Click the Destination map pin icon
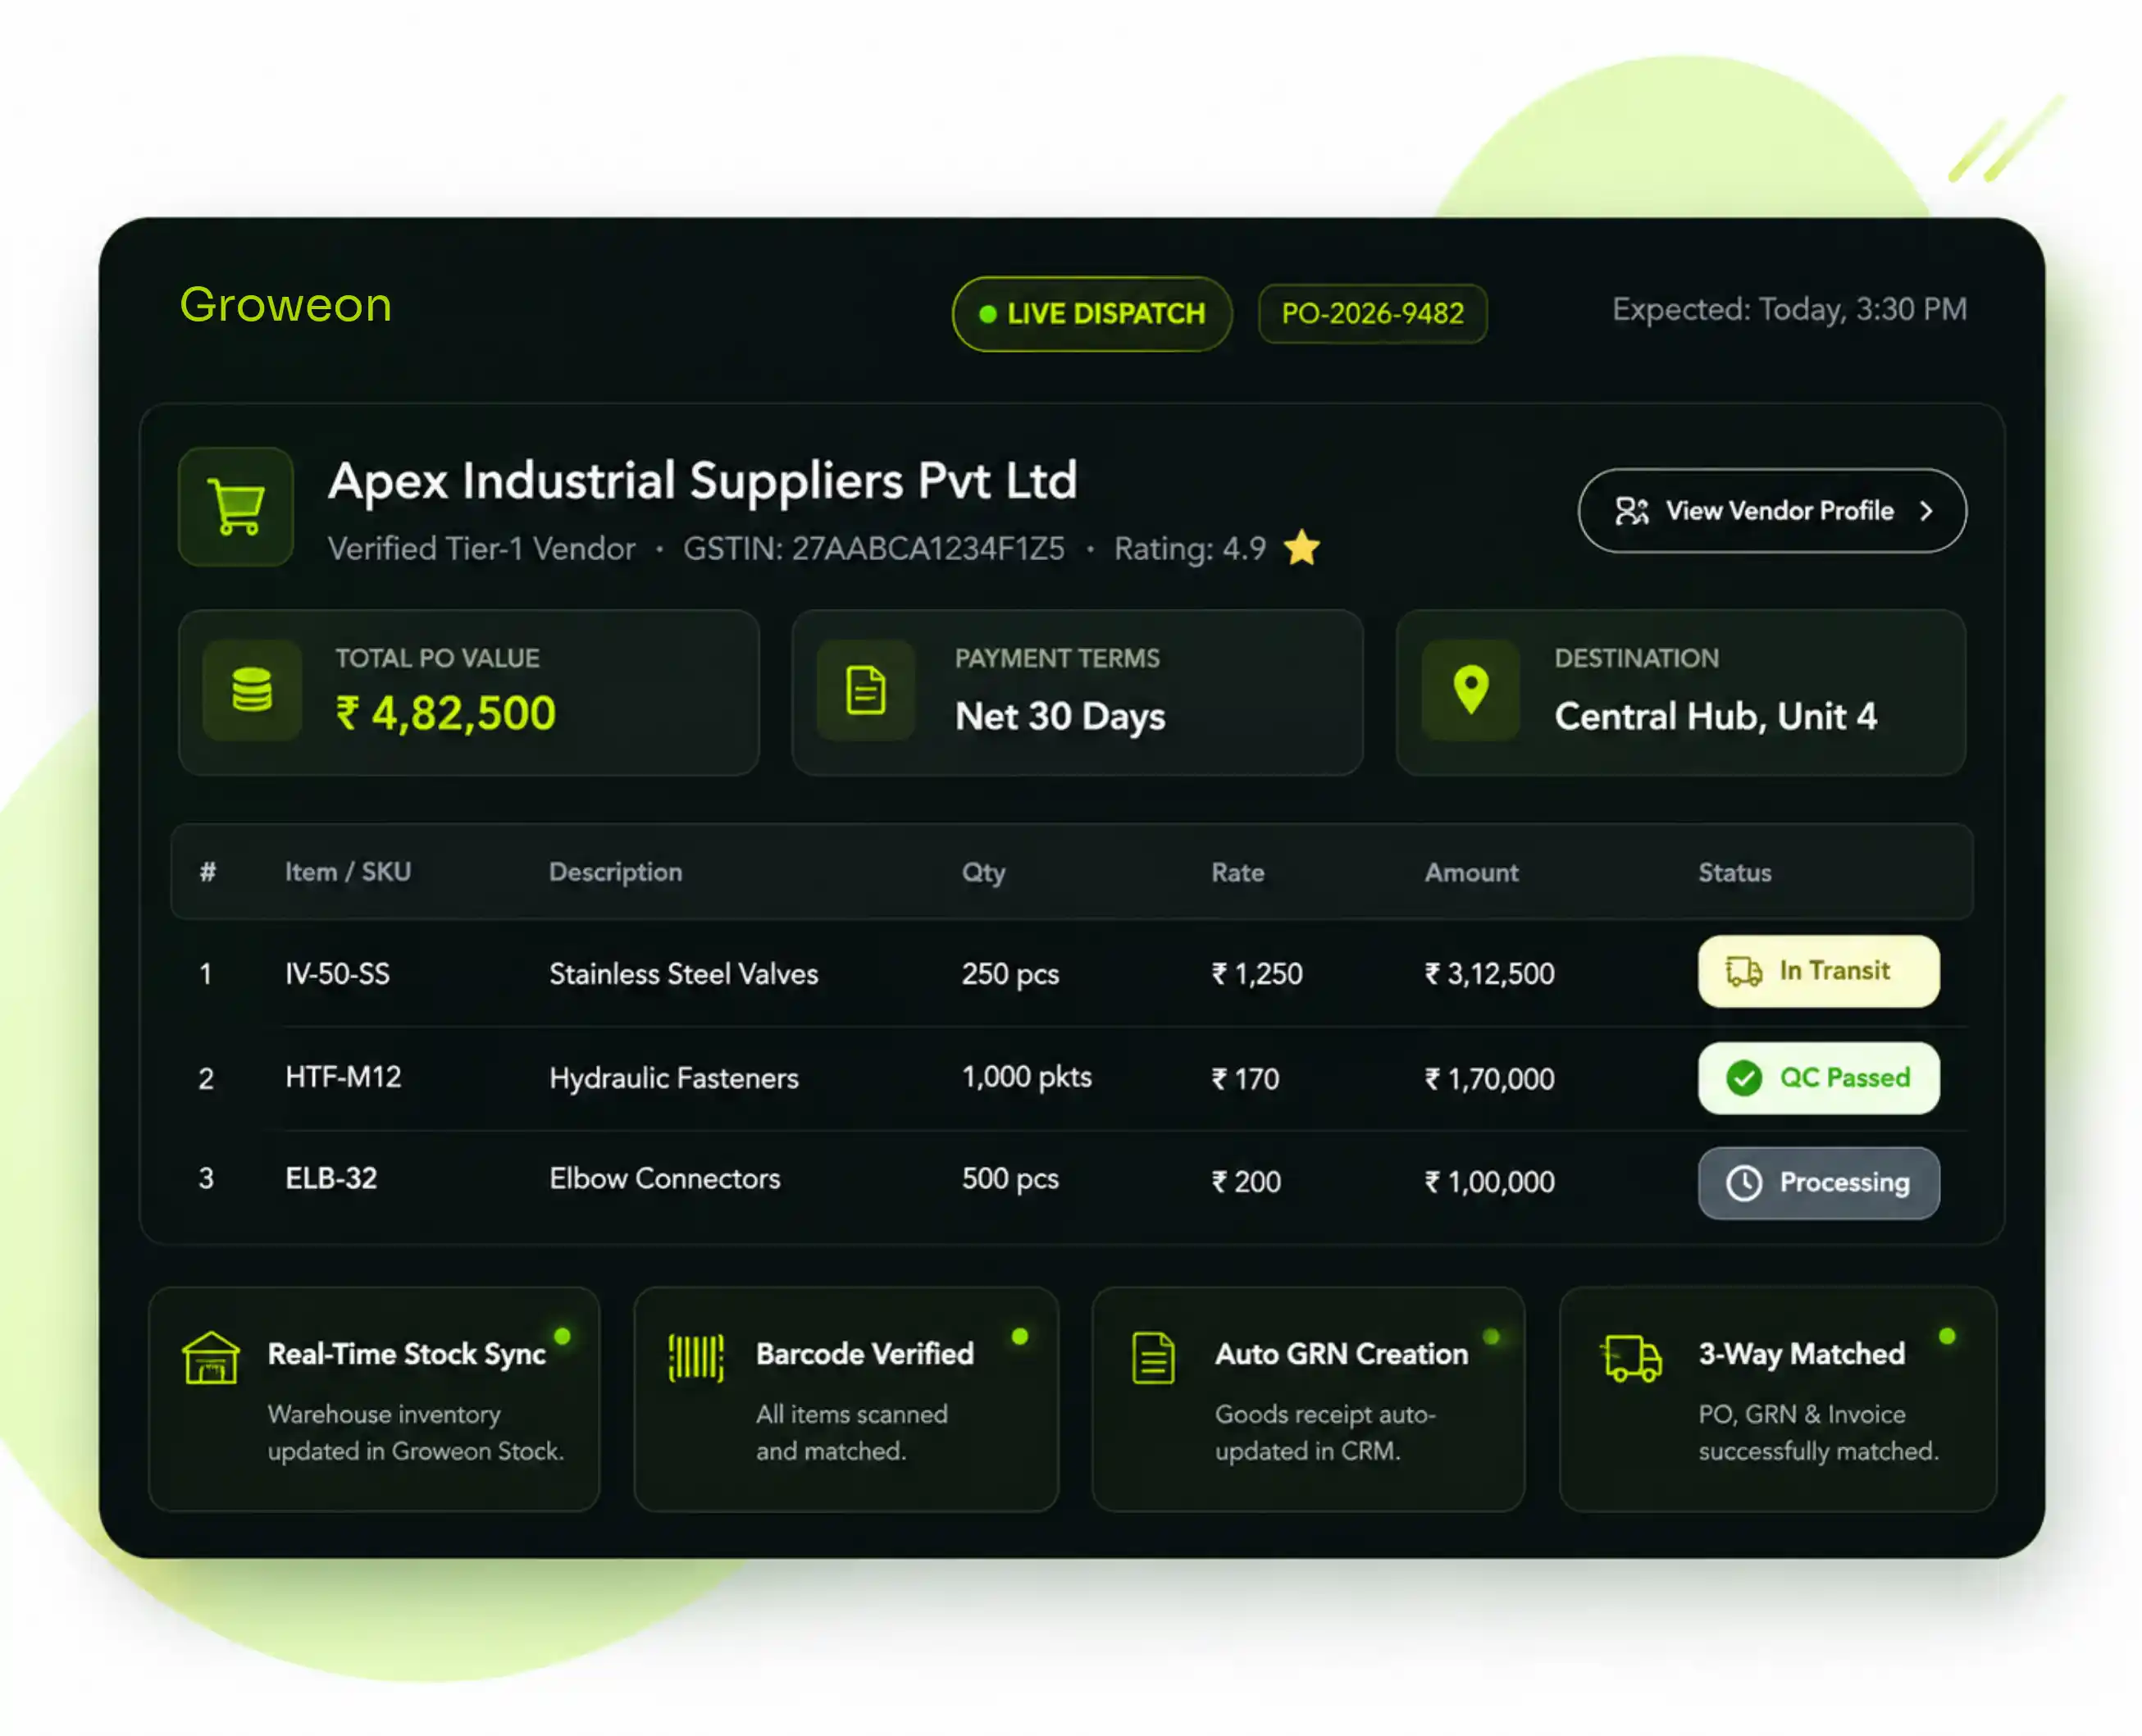 point(1471,690)
